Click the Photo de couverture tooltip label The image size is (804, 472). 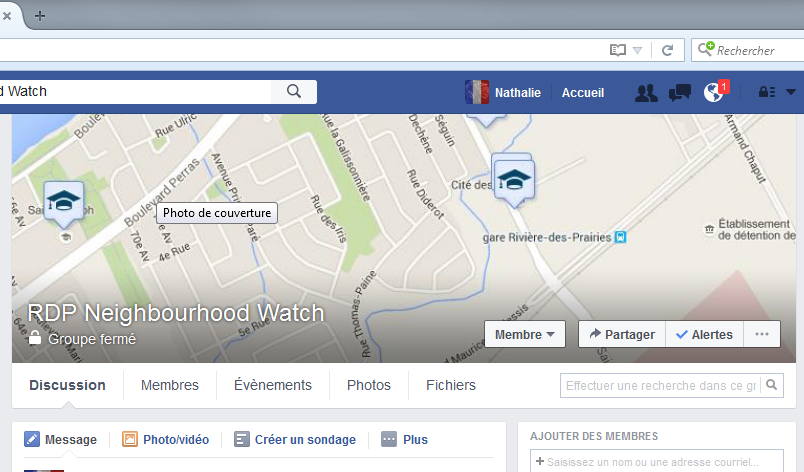(x=217, y=213)
